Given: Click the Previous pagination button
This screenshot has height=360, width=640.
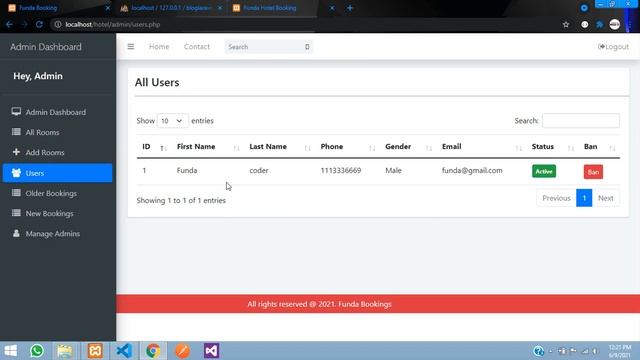Looking at the screenshot, I should click(556, 198).
